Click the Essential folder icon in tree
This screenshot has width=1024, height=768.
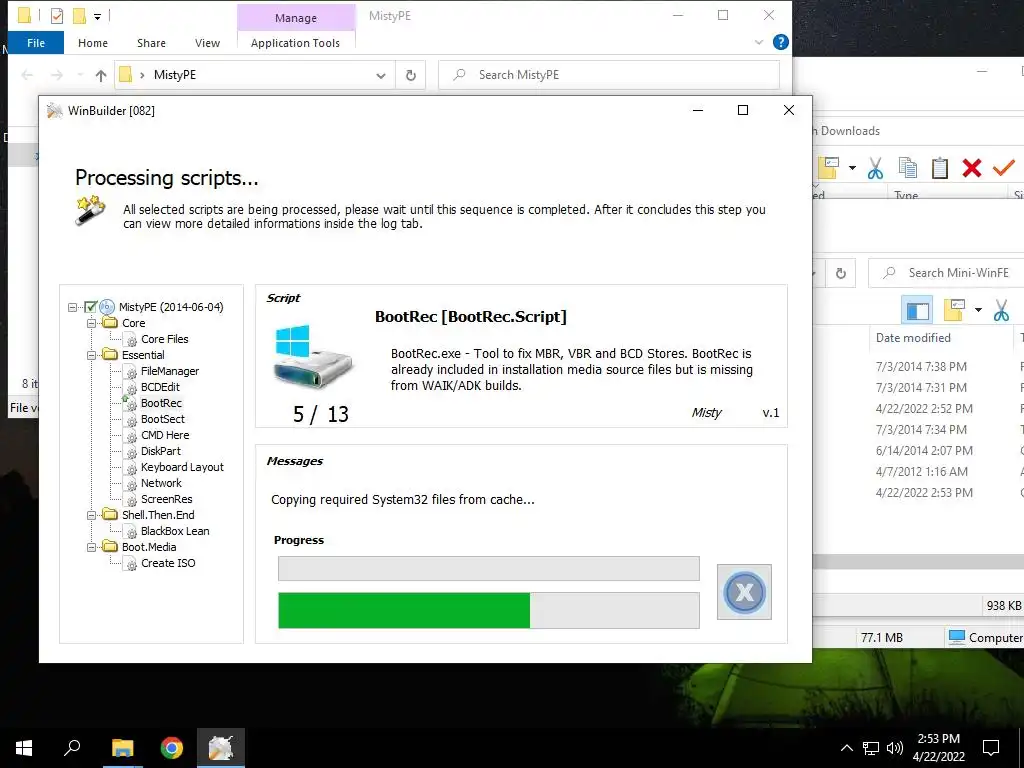[x=110, y=355]
